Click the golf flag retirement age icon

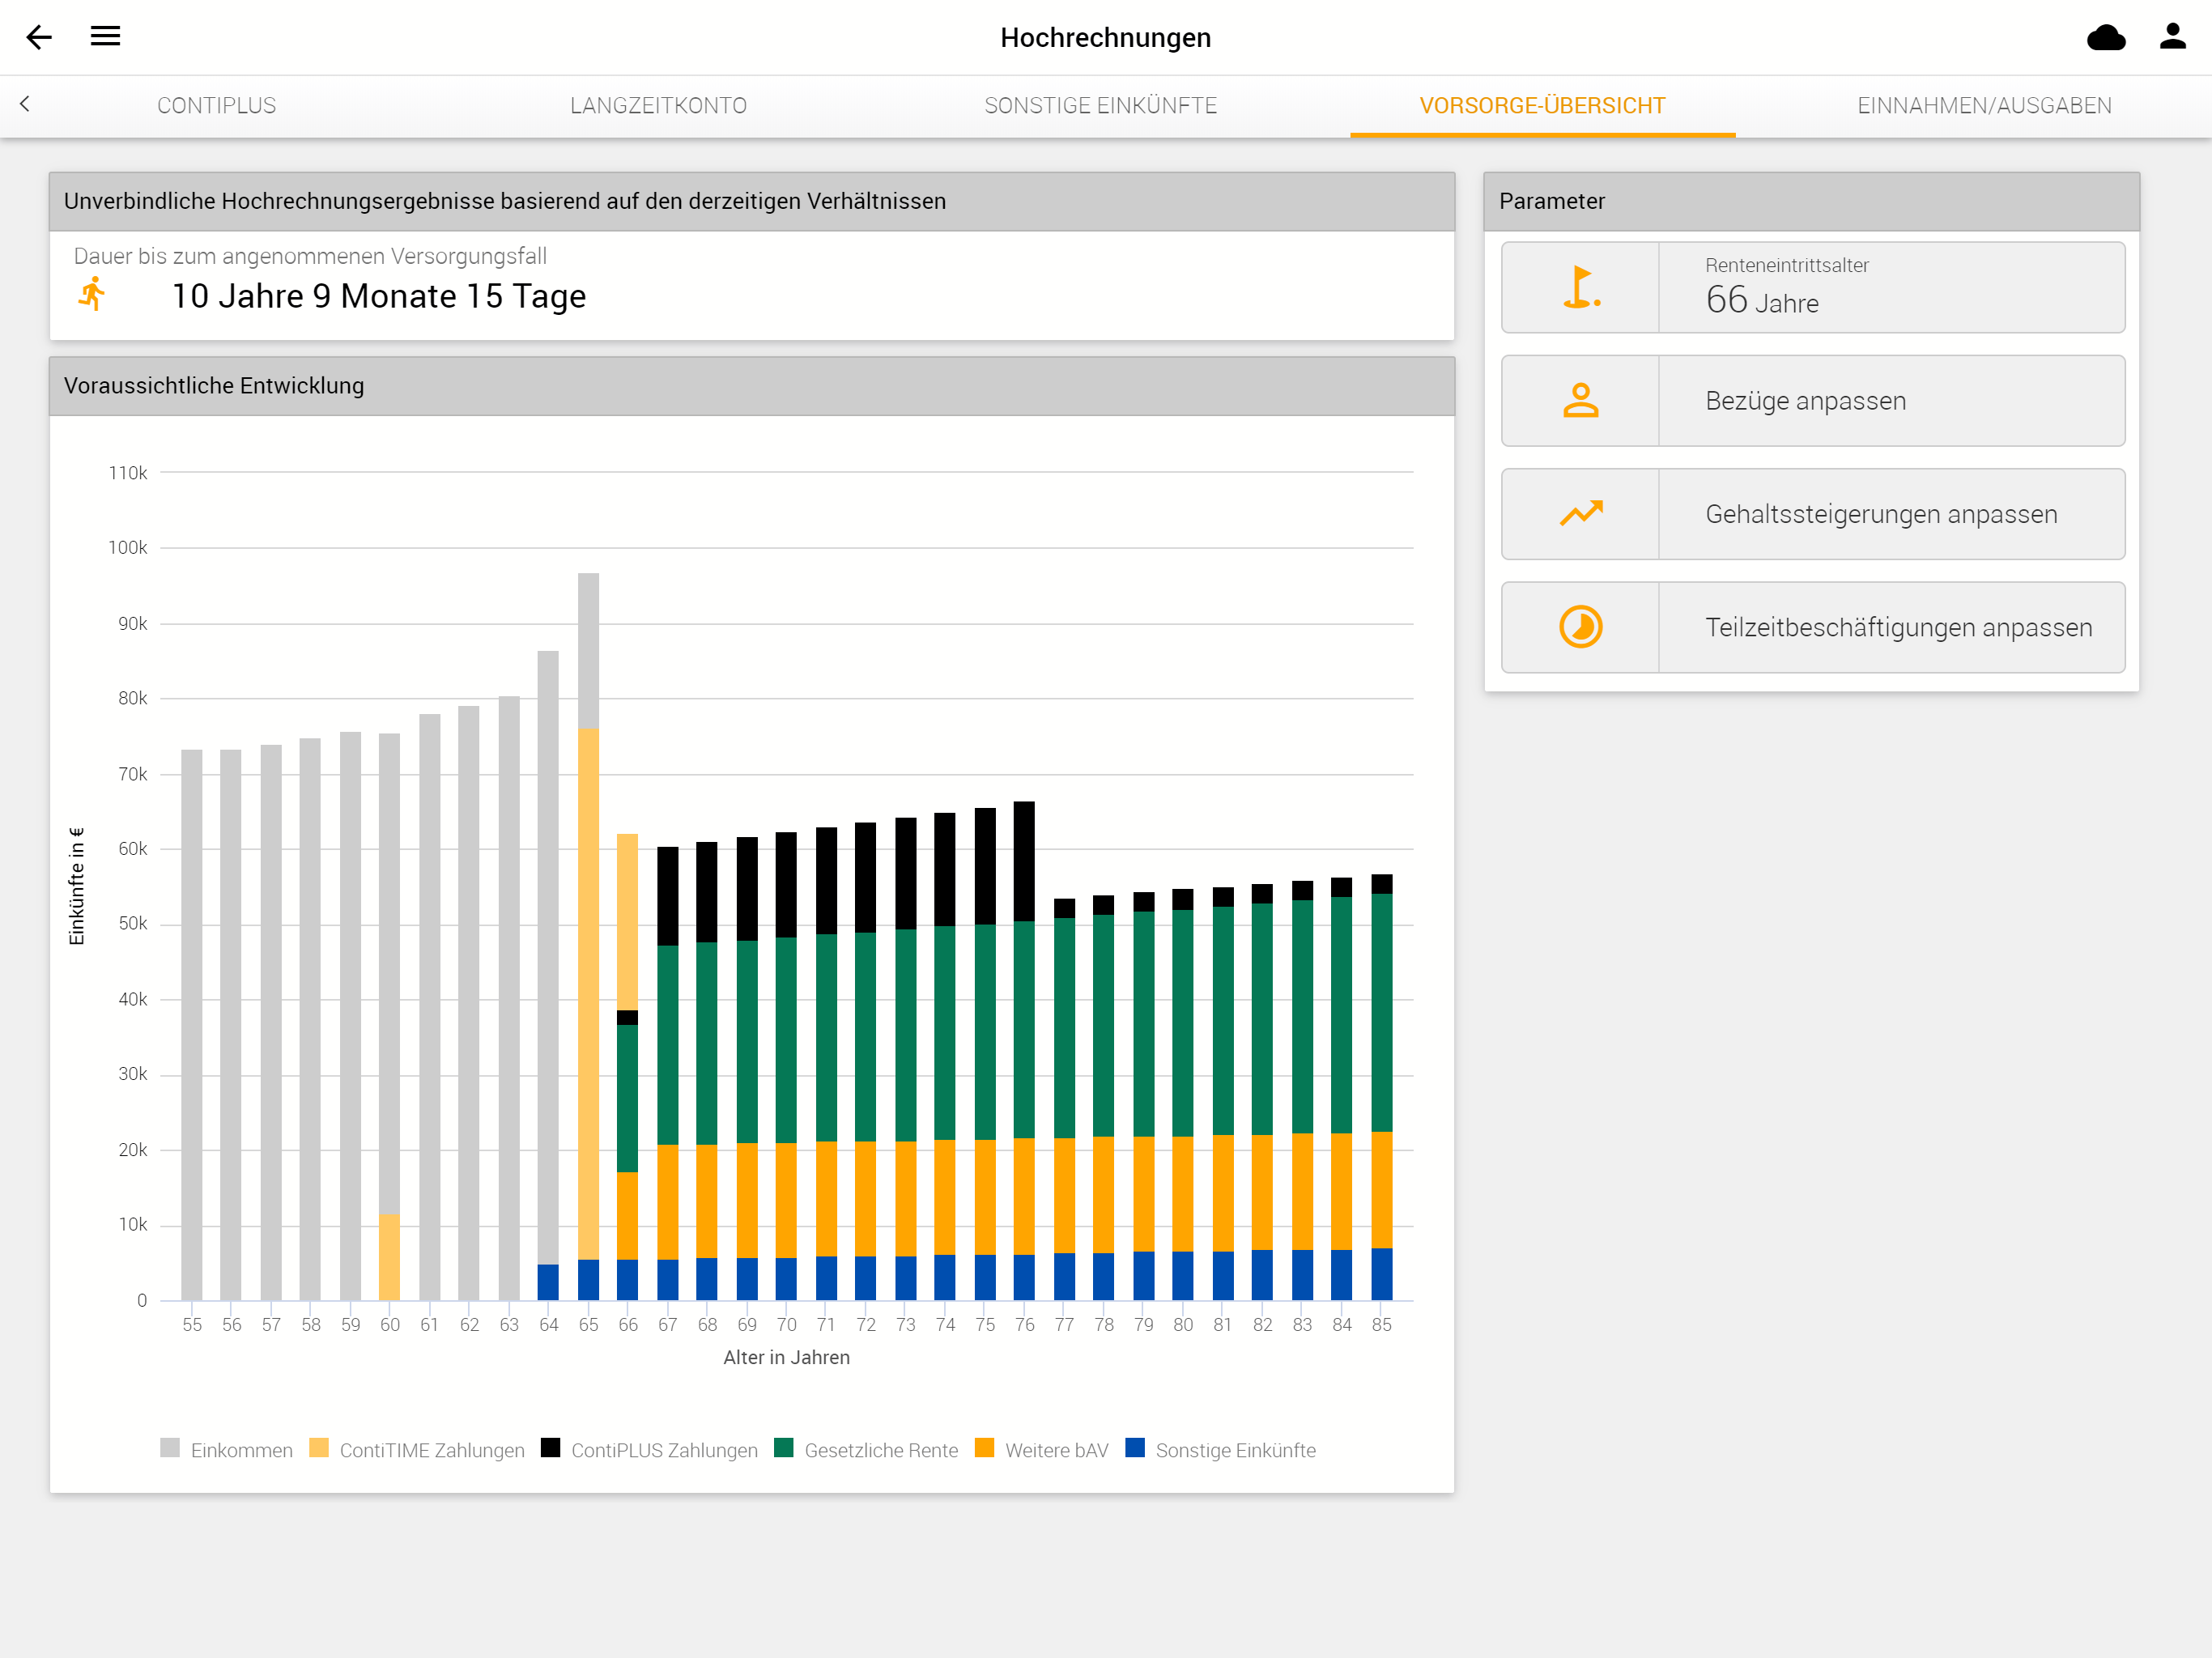point(1581,287)
